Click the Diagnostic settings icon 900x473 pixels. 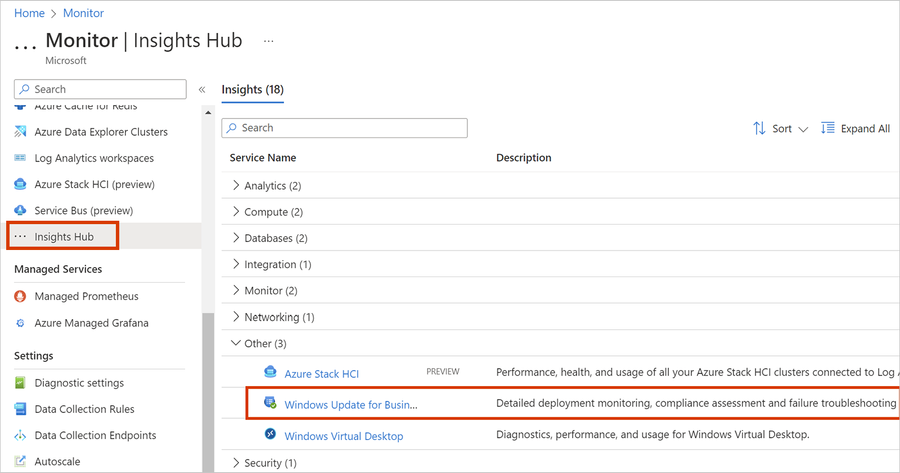click(20, 382)
